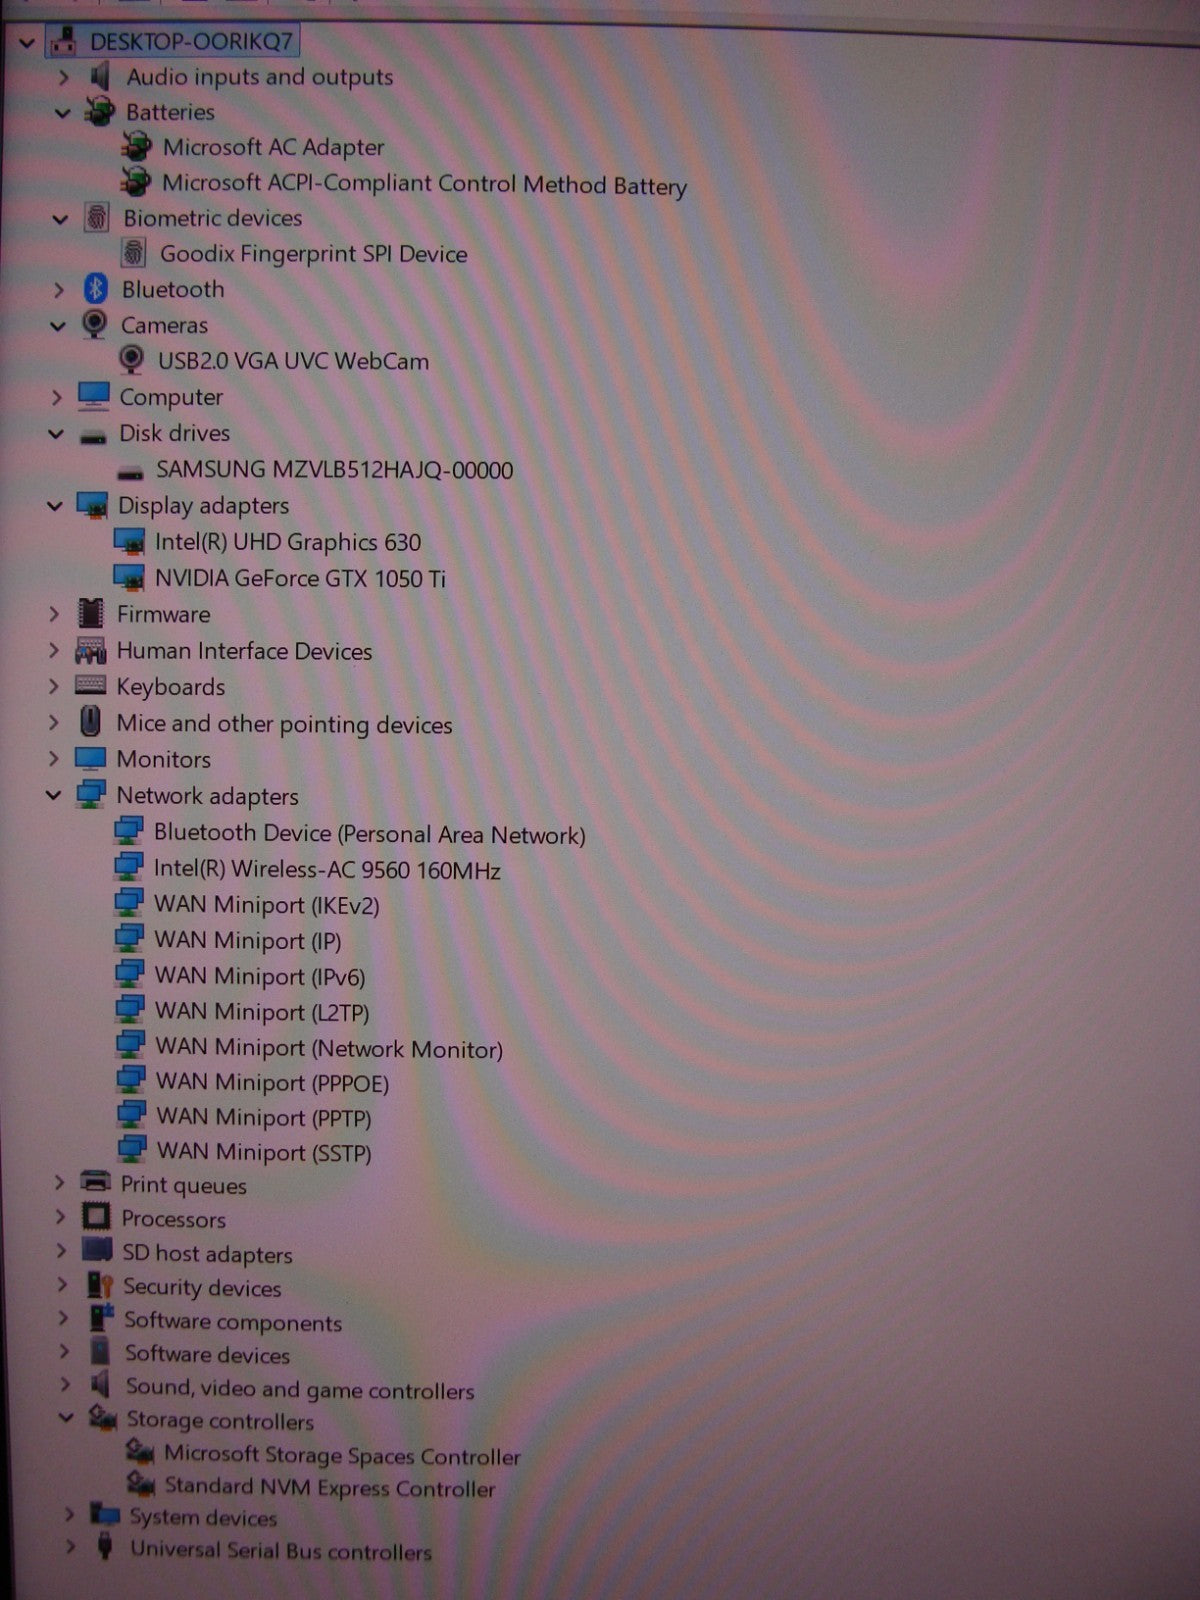The height and width of the screenshot is (1600, 1200).
Task: Select Microsoft ACPI-Compliant Control Method Battery
Action: coord(424,184)
